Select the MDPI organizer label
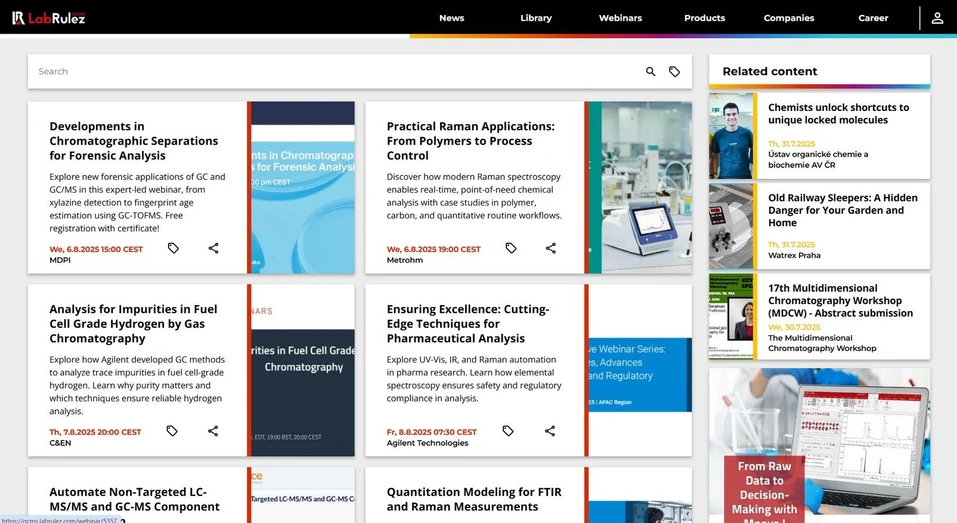957x523 pixels. coord(60,260)
